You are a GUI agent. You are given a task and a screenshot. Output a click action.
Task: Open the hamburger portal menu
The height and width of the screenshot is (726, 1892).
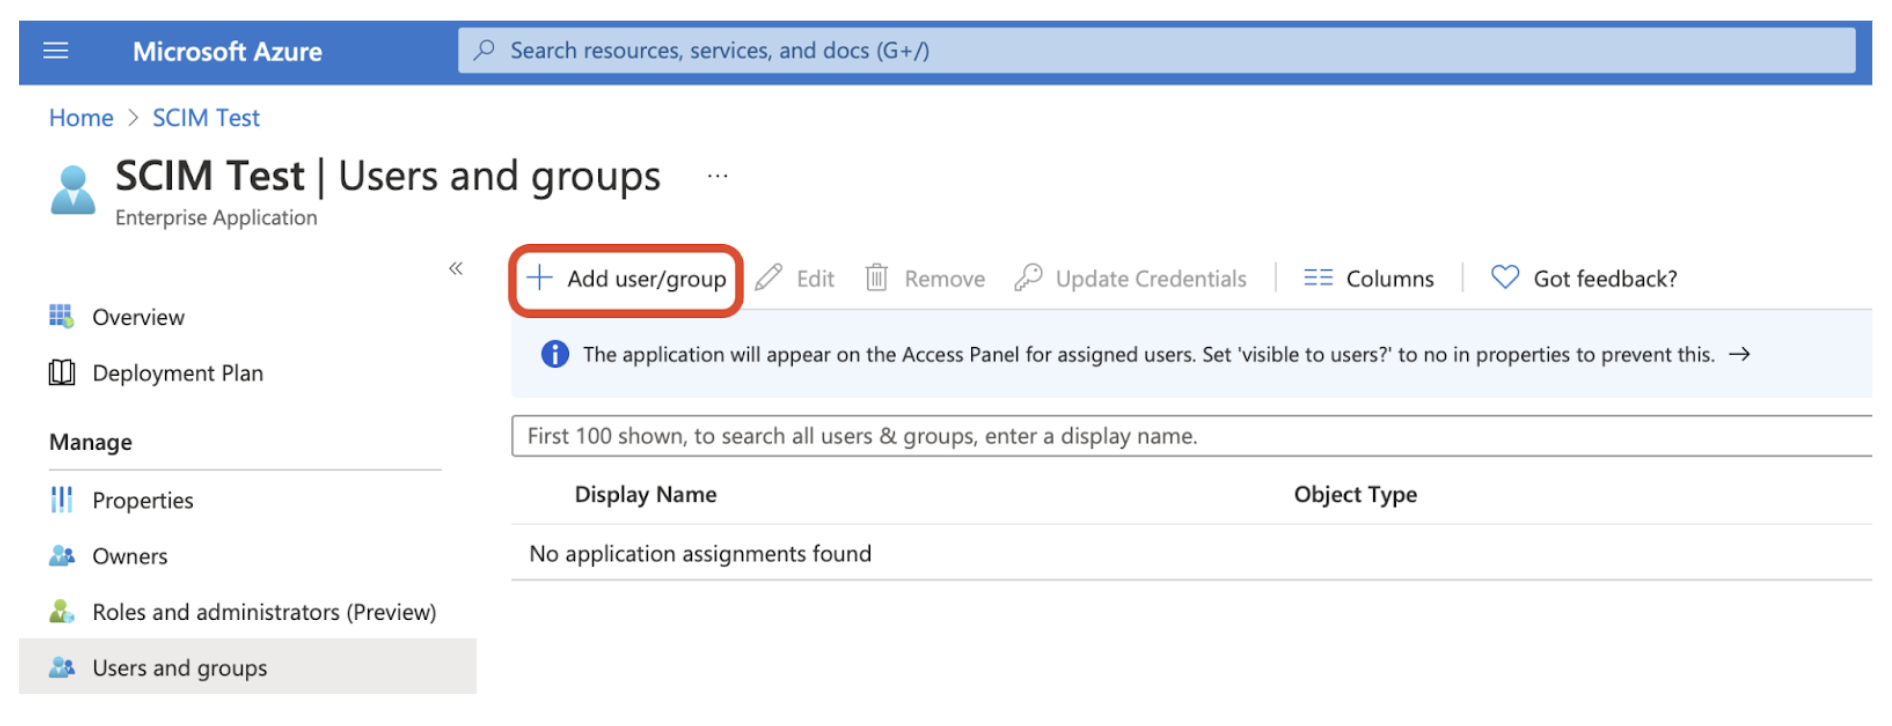[x=56, y=51]
